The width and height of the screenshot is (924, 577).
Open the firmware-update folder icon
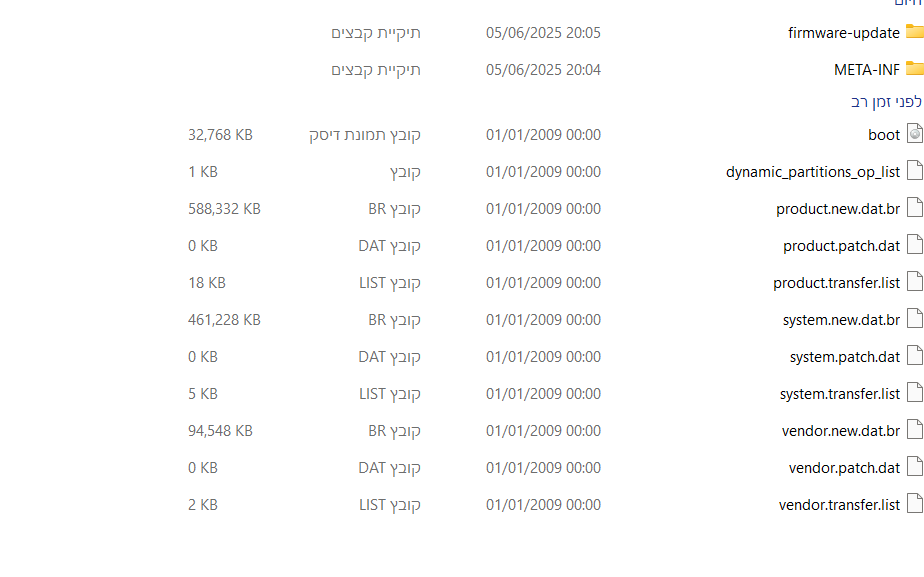(x=915, y=31)
